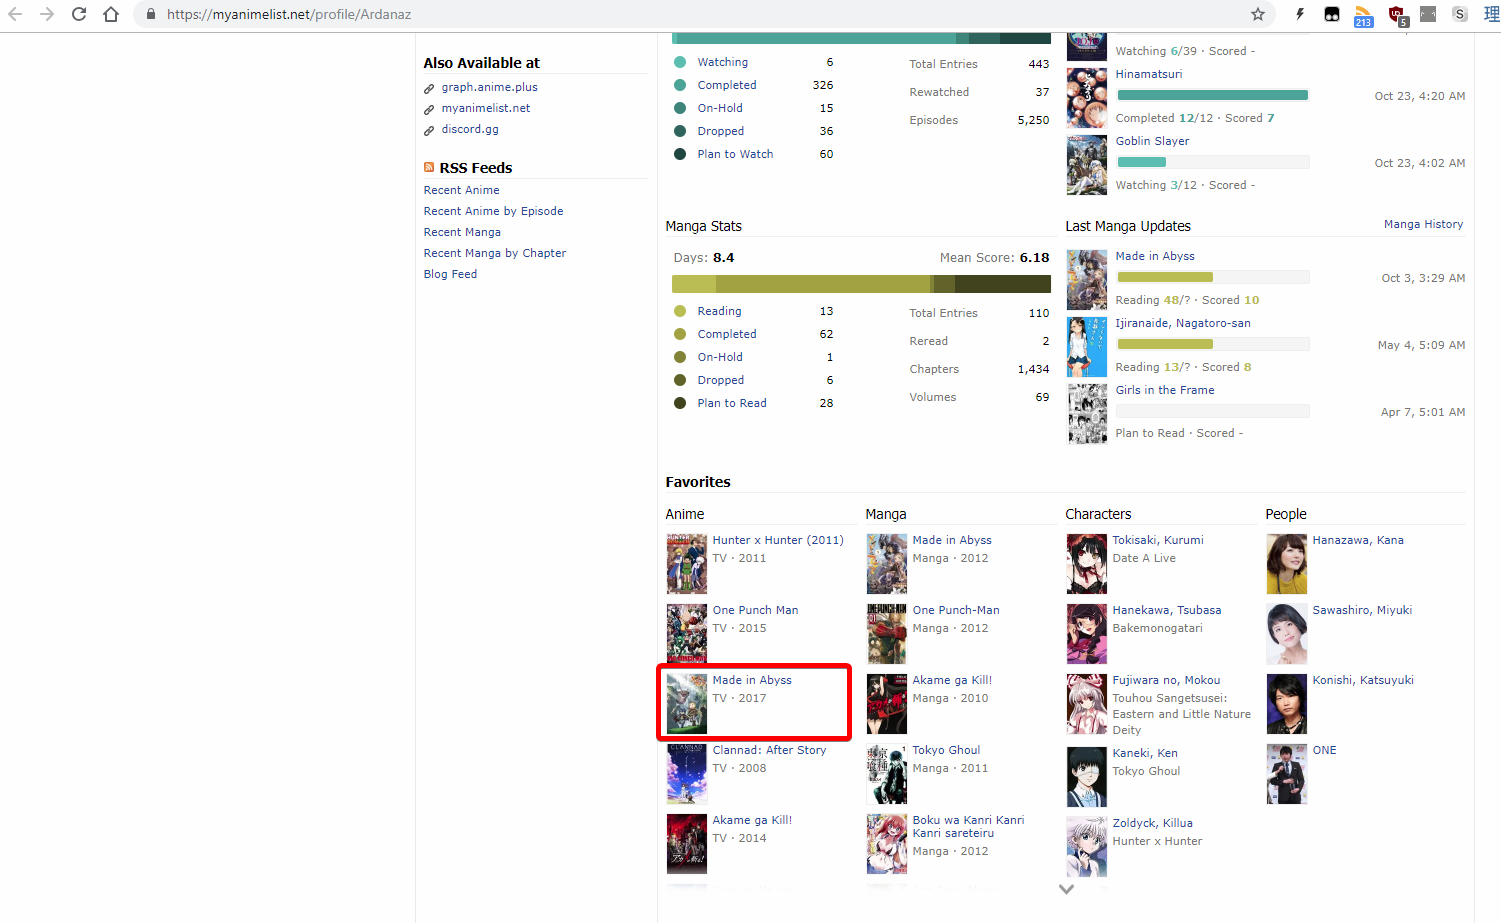Click the lightning bolt extension icon
Screen dimensions: 1501x923
(x=1300, y=14)
